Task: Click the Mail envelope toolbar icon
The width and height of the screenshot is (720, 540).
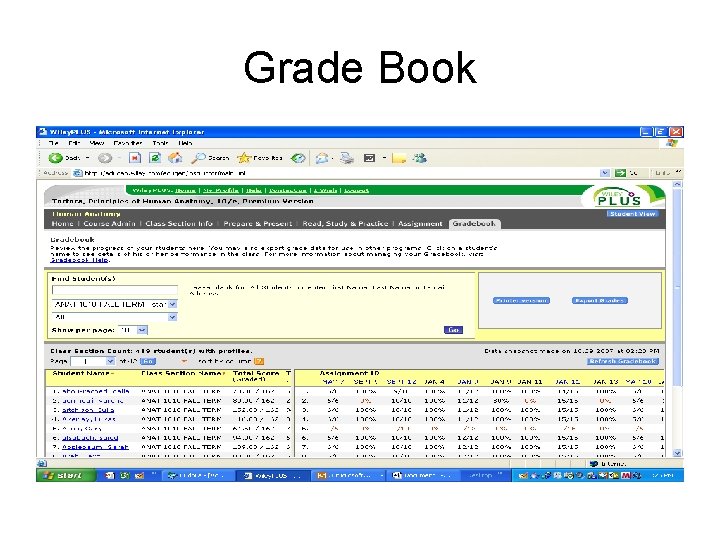Action: (x=322, y=158)
